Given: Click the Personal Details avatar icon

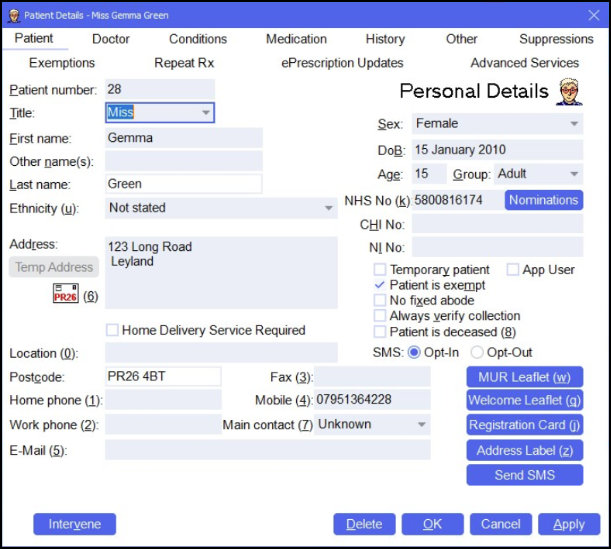Looking at the screenshot, I should (x=569, y=91).
